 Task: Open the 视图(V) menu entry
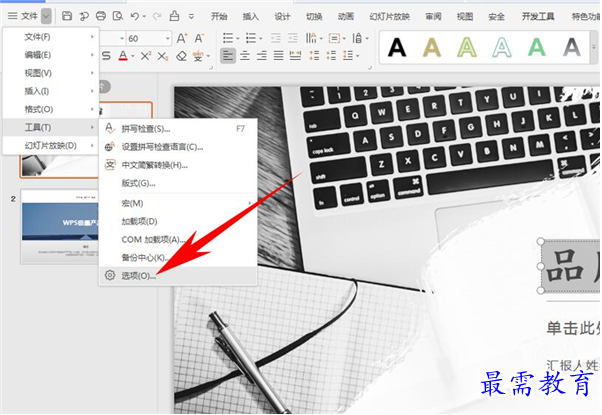coord(51,73)
